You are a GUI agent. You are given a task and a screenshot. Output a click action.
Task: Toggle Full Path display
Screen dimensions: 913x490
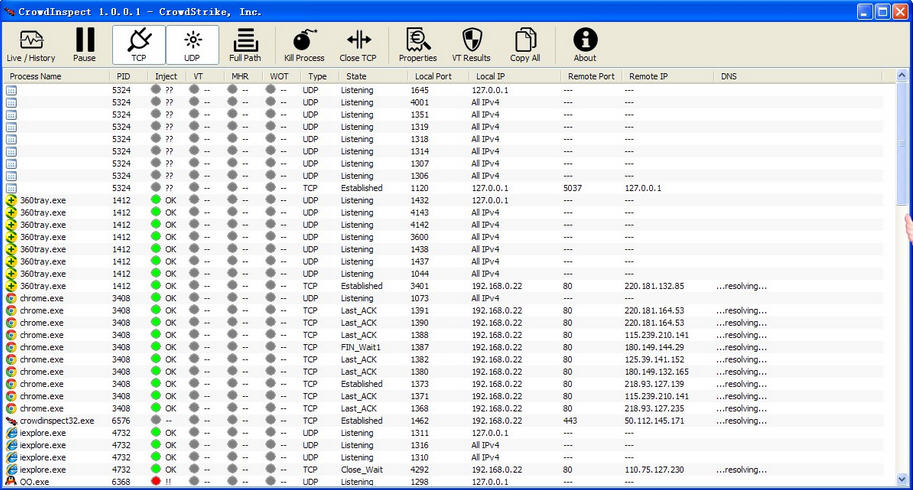[x=245, y=46]
